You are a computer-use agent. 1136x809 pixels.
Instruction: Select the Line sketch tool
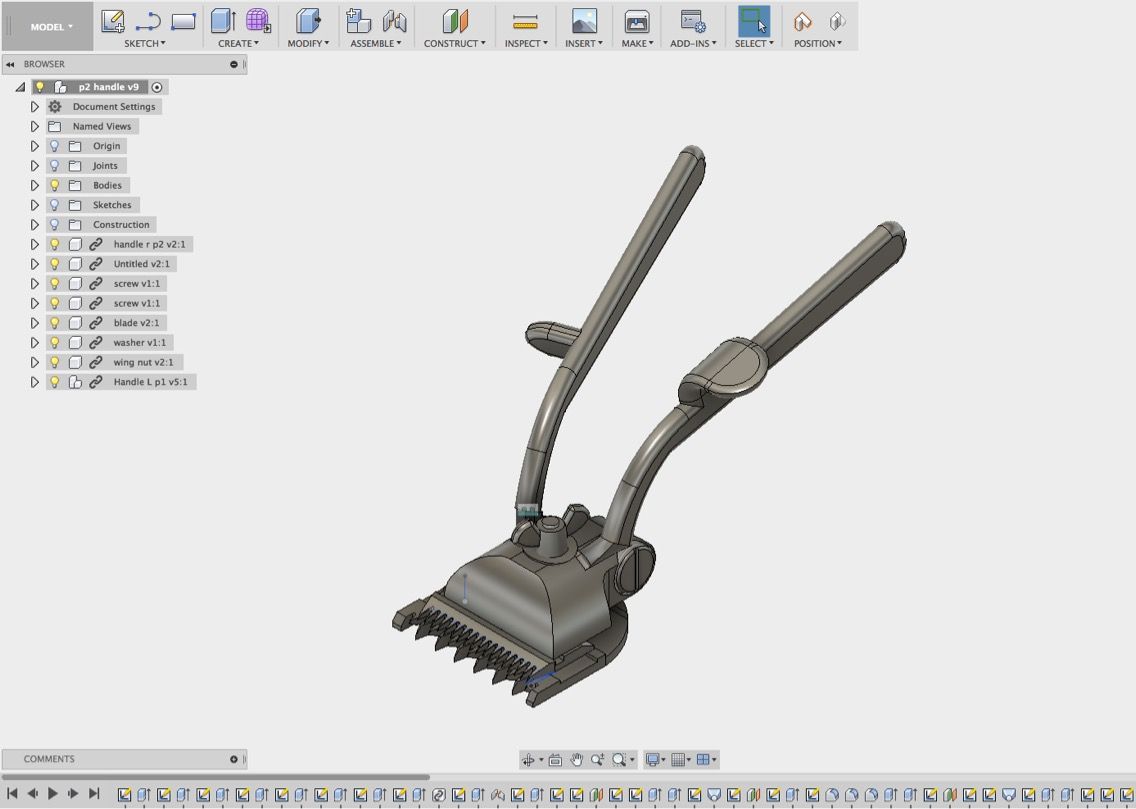click(148, 21)
